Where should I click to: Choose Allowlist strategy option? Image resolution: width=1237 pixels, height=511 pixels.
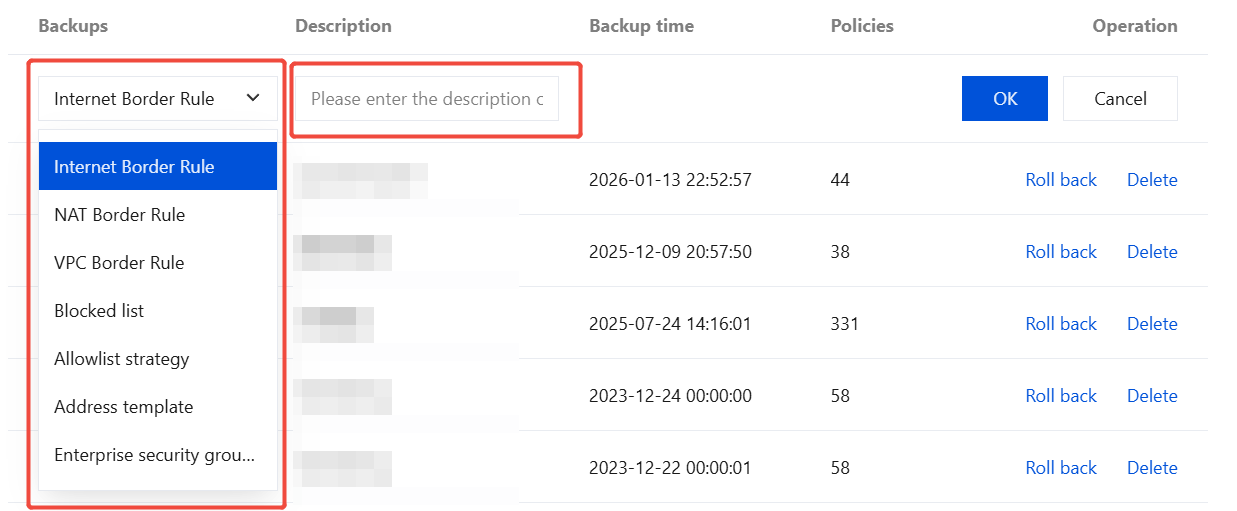(x=157, y=359)
